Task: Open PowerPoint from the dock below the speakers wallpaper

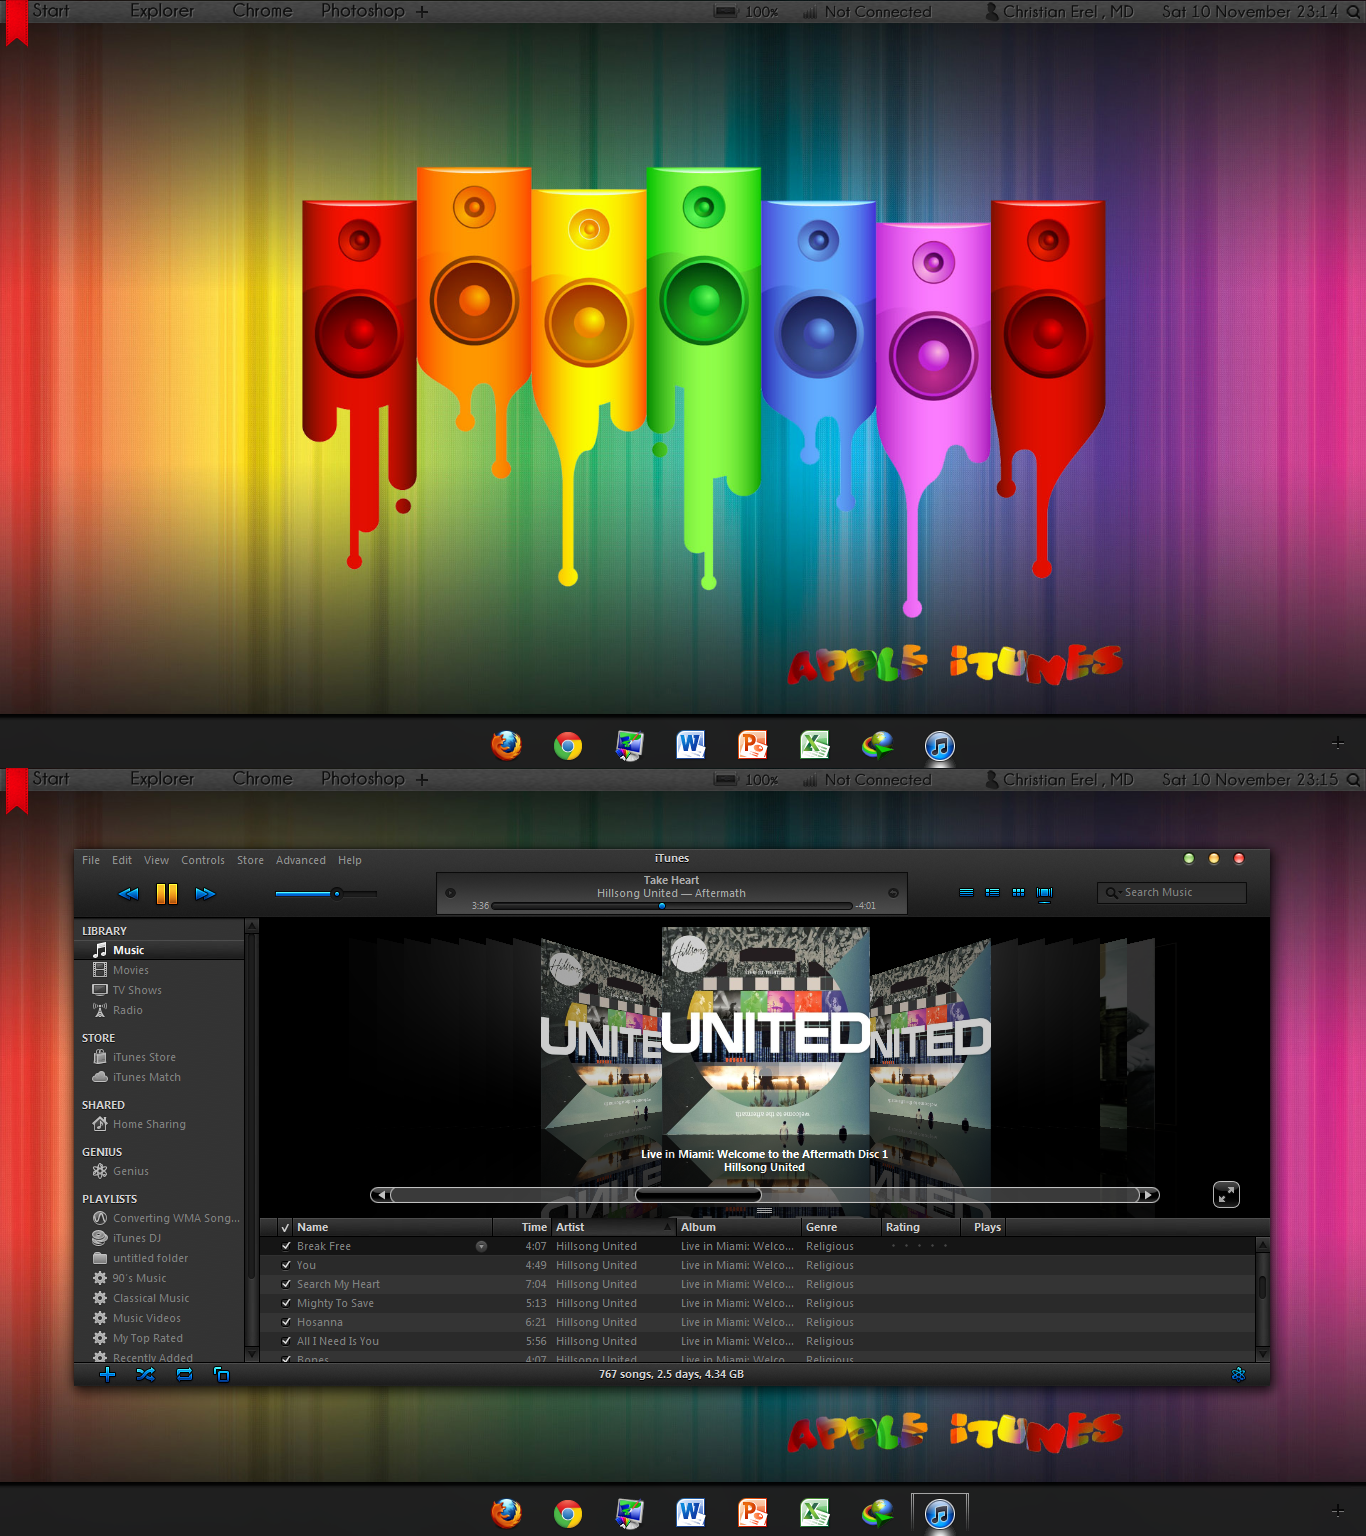Action: pos(752,745)
